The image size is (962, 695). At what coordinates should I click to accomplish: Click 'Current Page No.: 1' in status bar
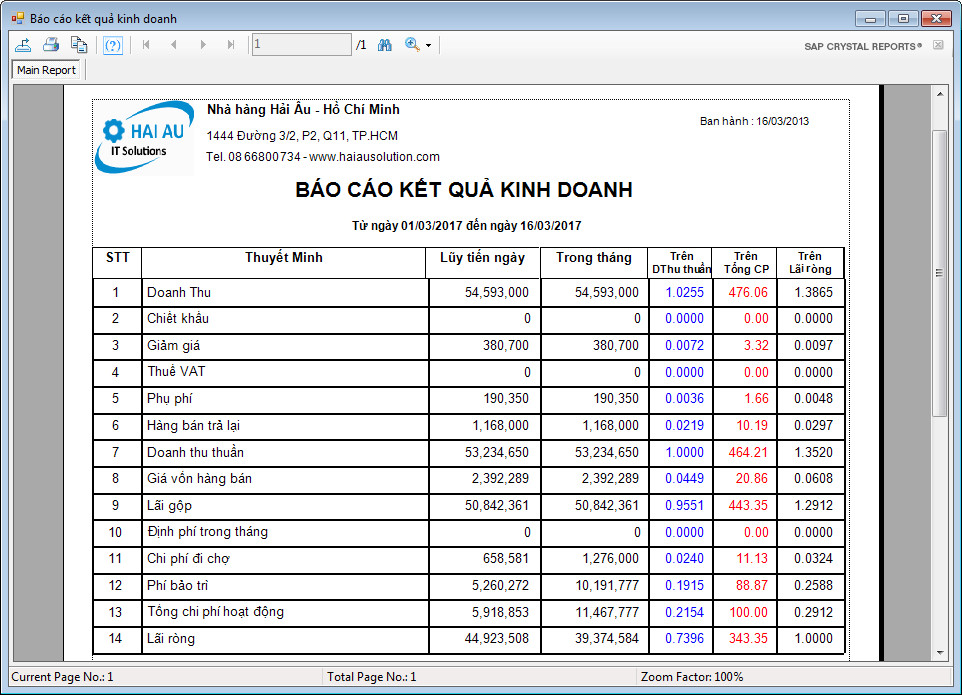62,677
